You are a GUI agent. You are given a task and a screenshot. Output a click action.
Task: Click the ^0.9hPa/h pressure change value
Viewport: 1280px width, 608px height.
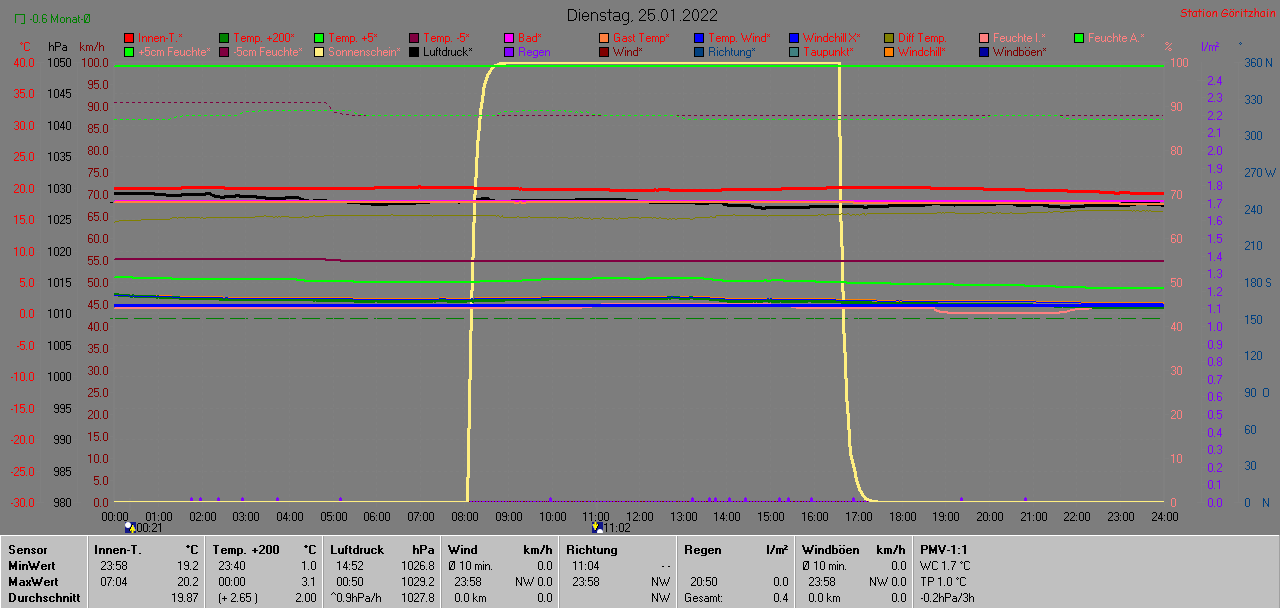358,598
